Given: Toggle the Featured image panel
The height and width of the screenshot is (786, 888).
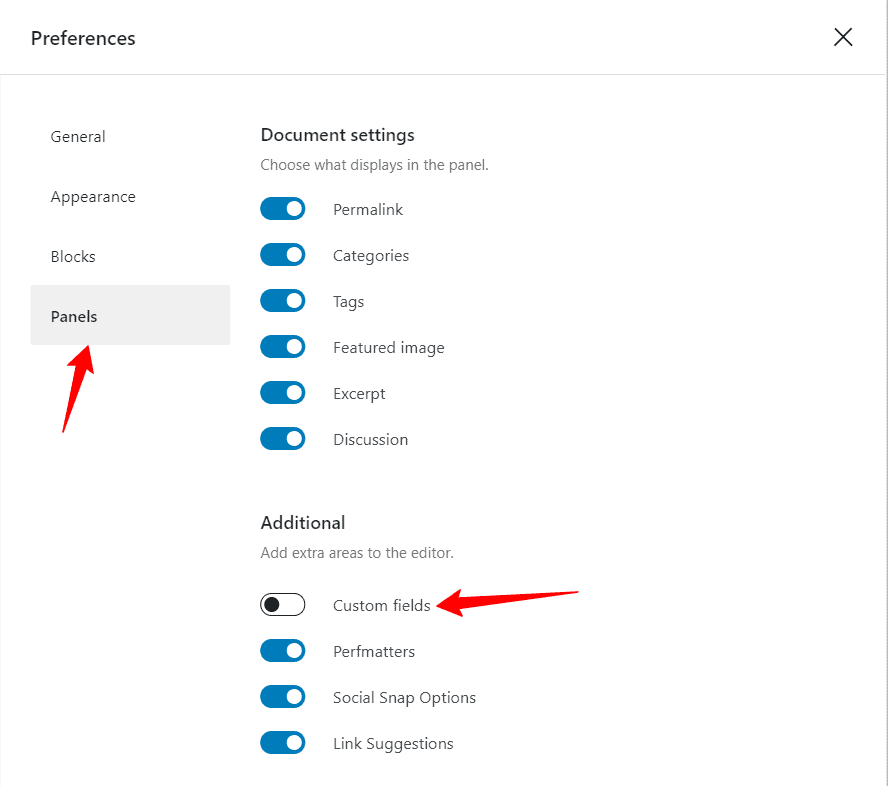Looking at the screenshot, I should (x=283, y=347).
